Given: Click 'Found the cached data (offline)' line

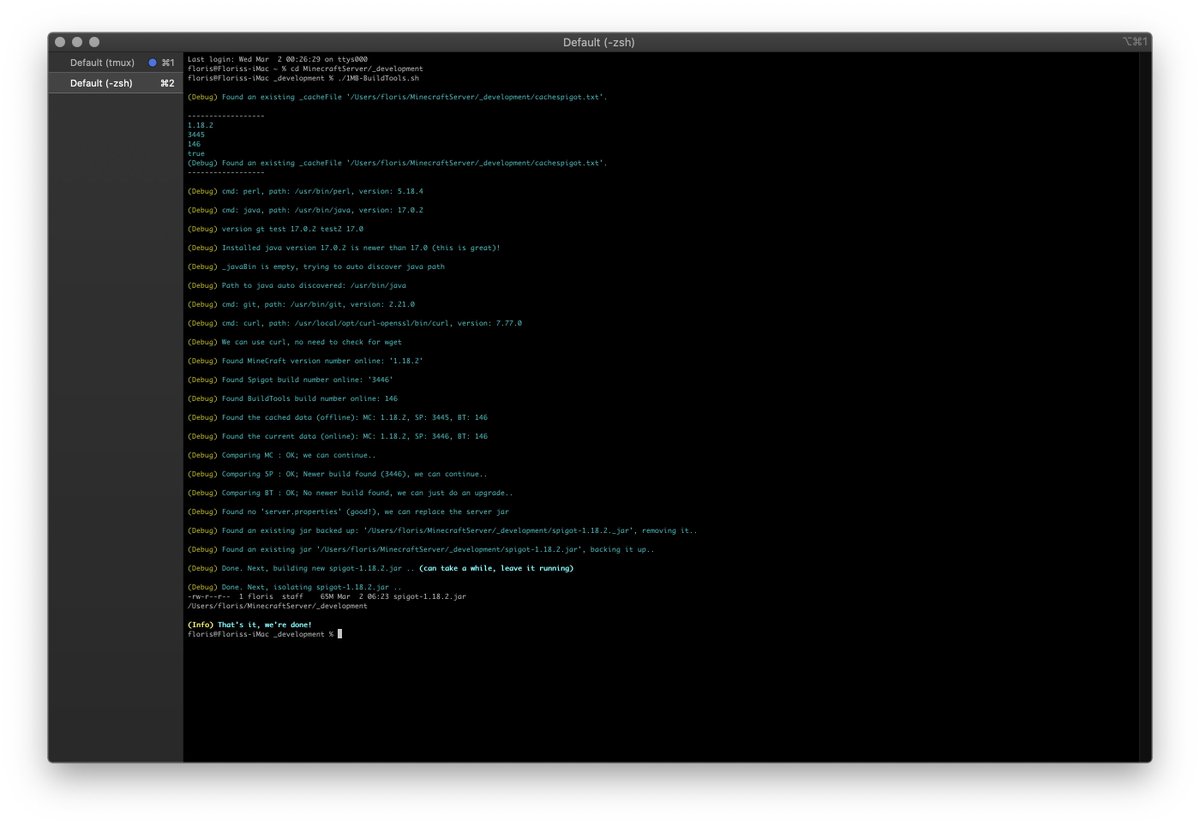Looking at the screenshot, I should pos(337,417).
